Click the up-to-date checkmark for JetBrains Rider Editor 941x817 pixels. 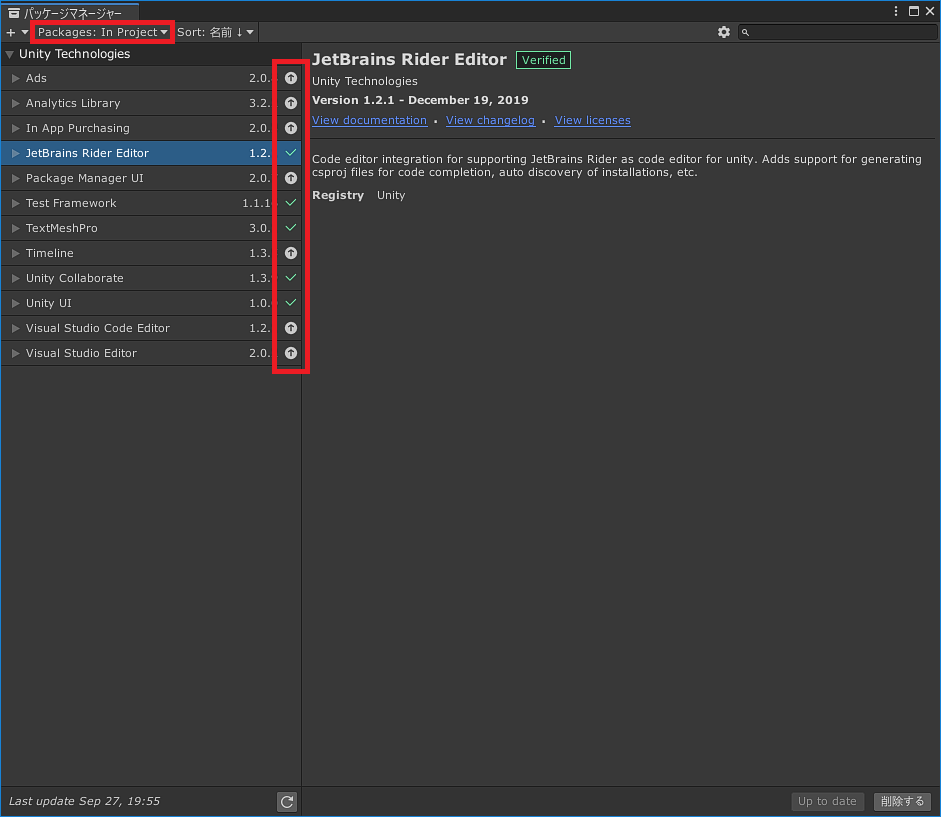[290, 153]
